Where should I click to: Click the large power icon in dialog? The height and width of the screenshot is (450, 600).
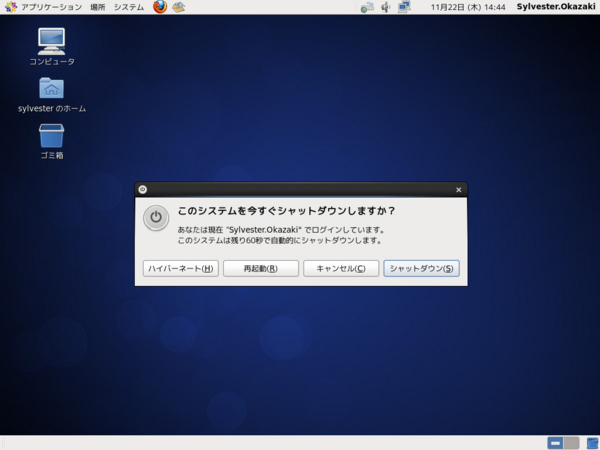pos(156,218)
